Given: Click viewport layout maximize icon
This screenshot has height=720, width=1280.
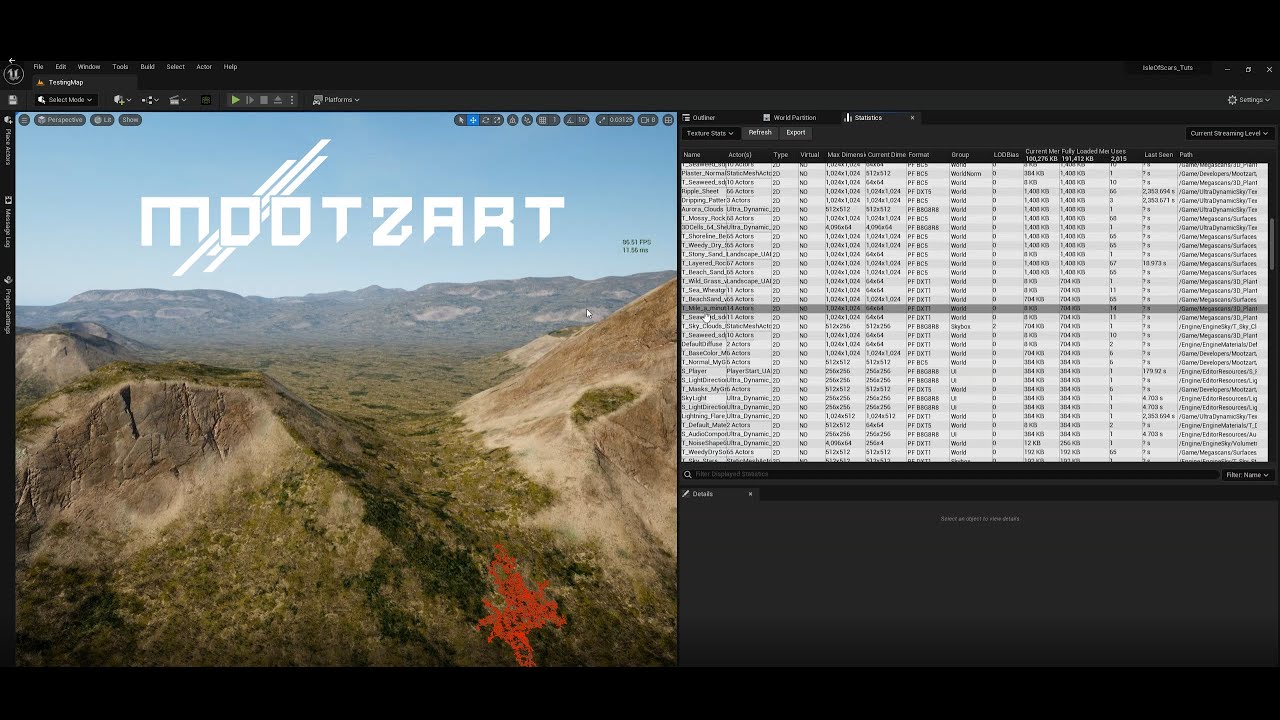Looking at the screenshot, I should point(668,120).
